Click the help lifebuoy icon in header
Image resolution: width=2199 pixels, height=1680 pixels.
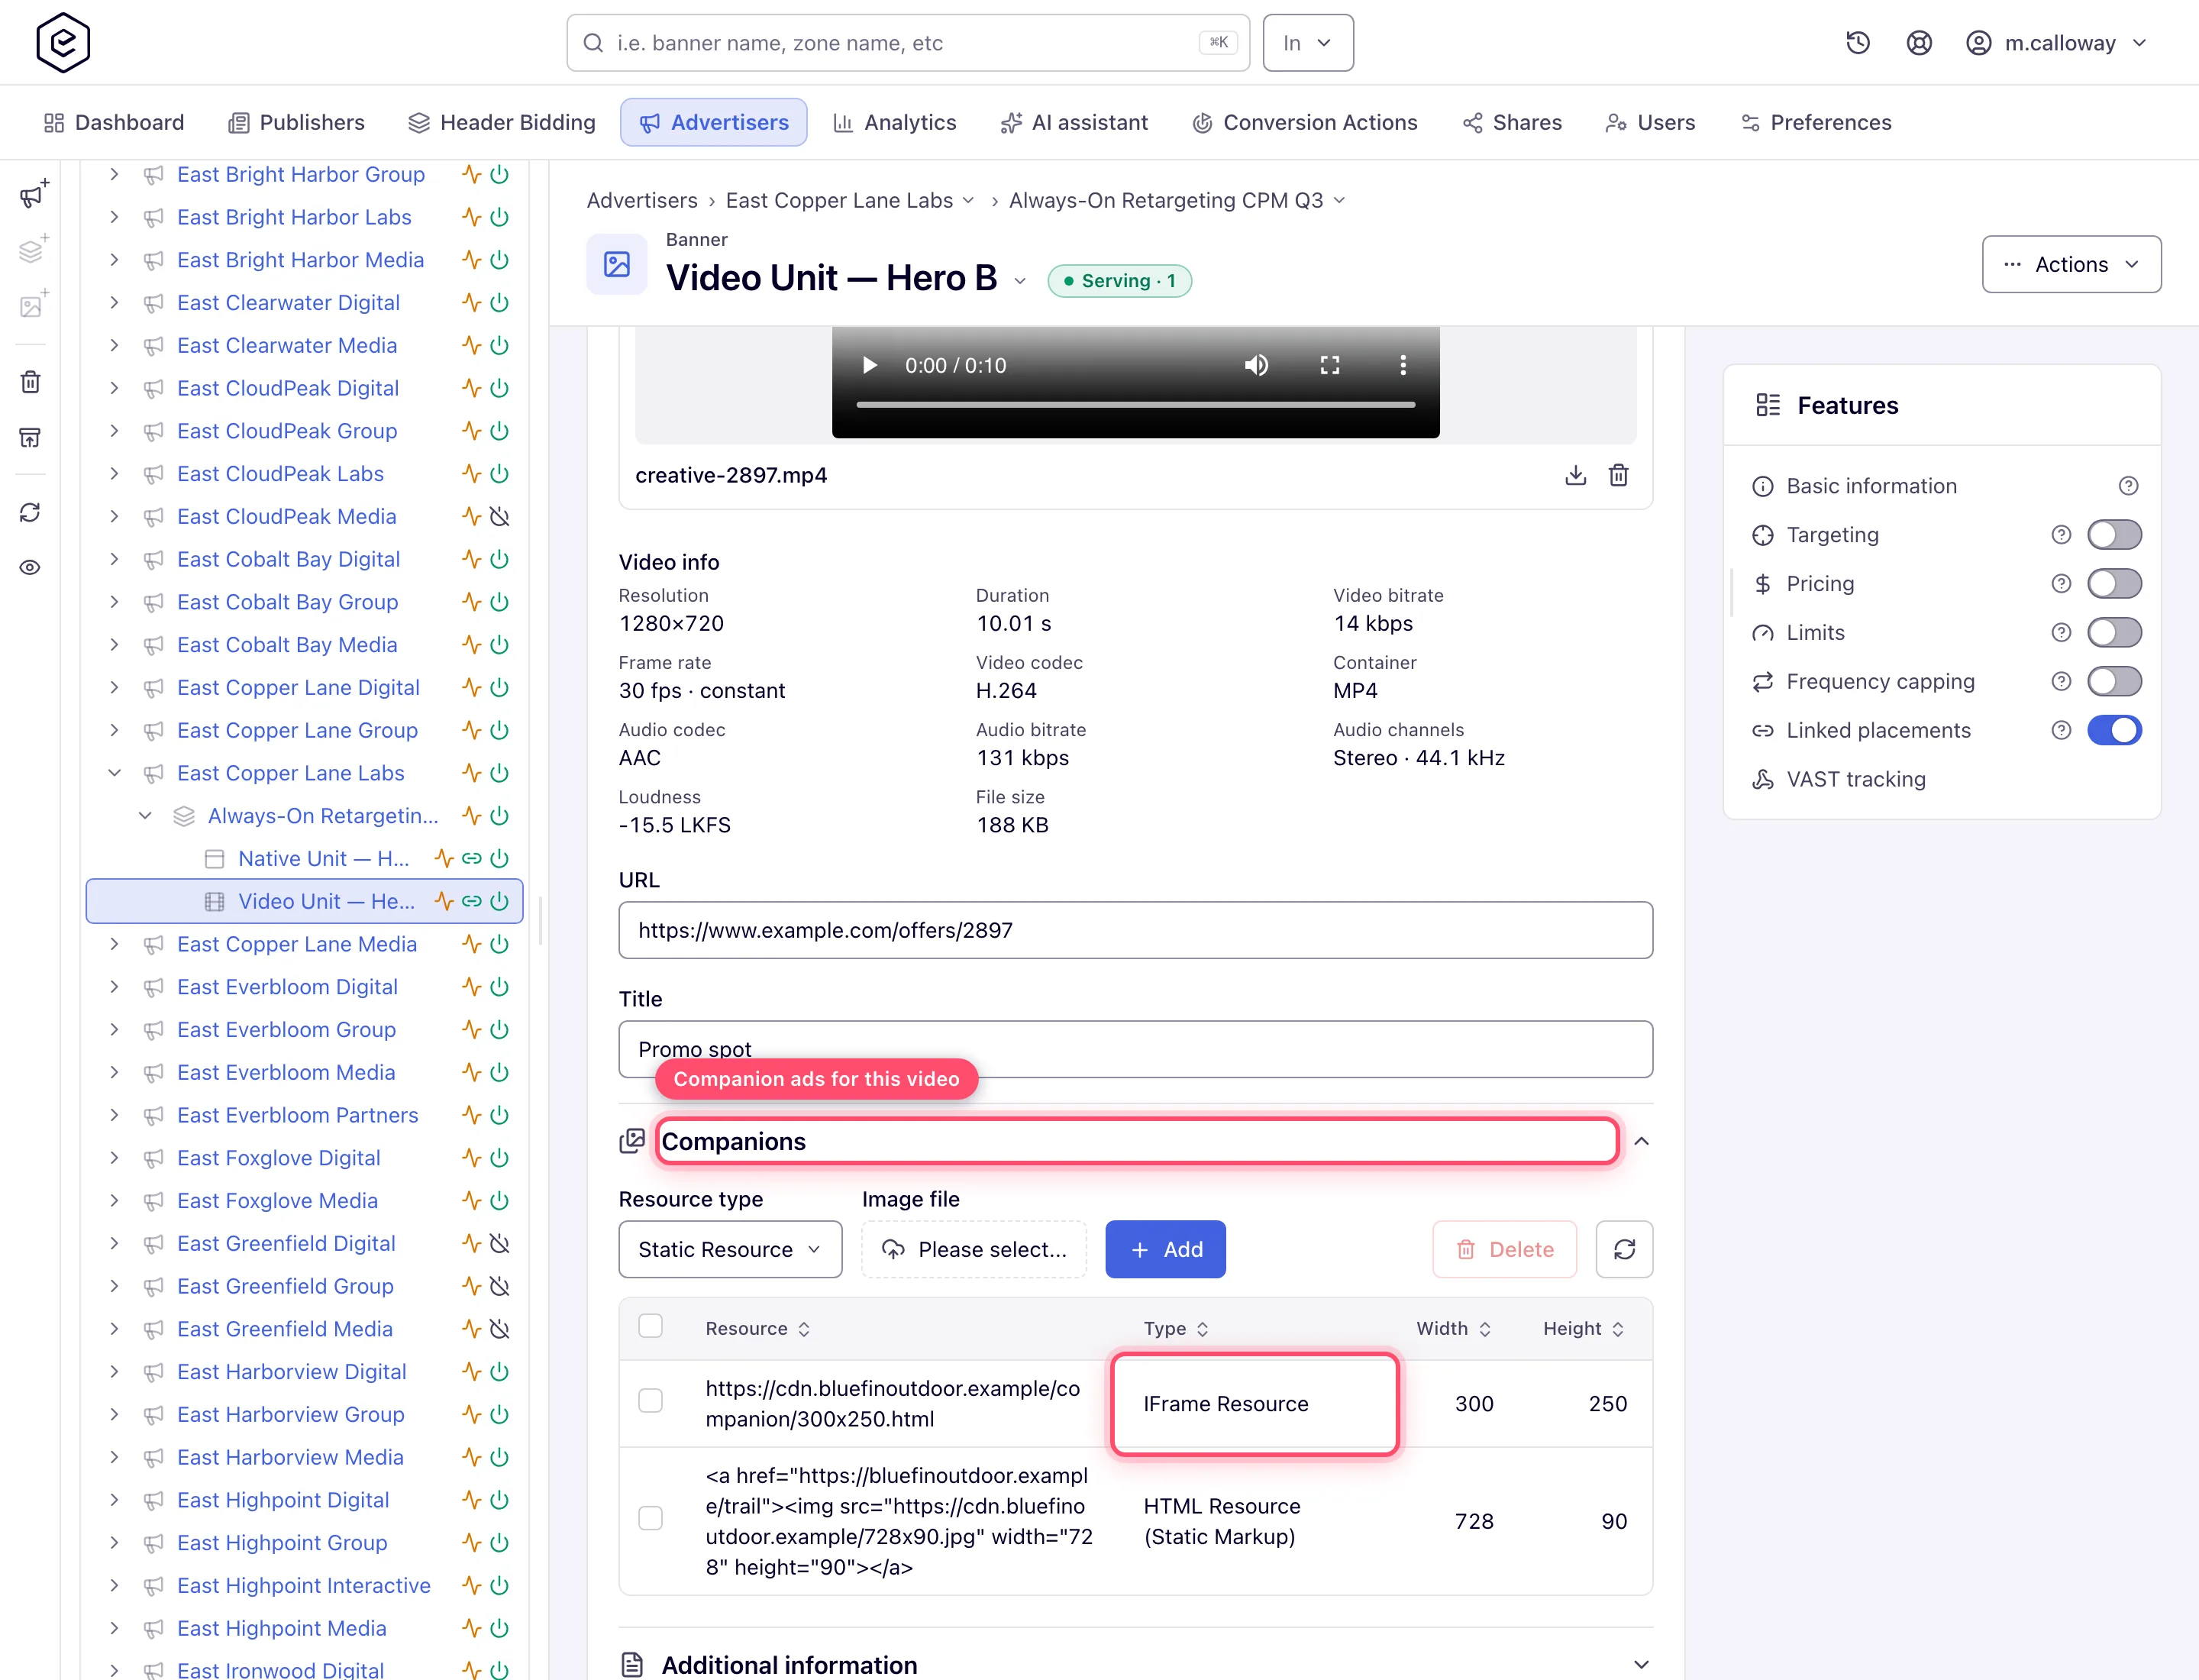pyautogui.click(x=1918, y=43)
